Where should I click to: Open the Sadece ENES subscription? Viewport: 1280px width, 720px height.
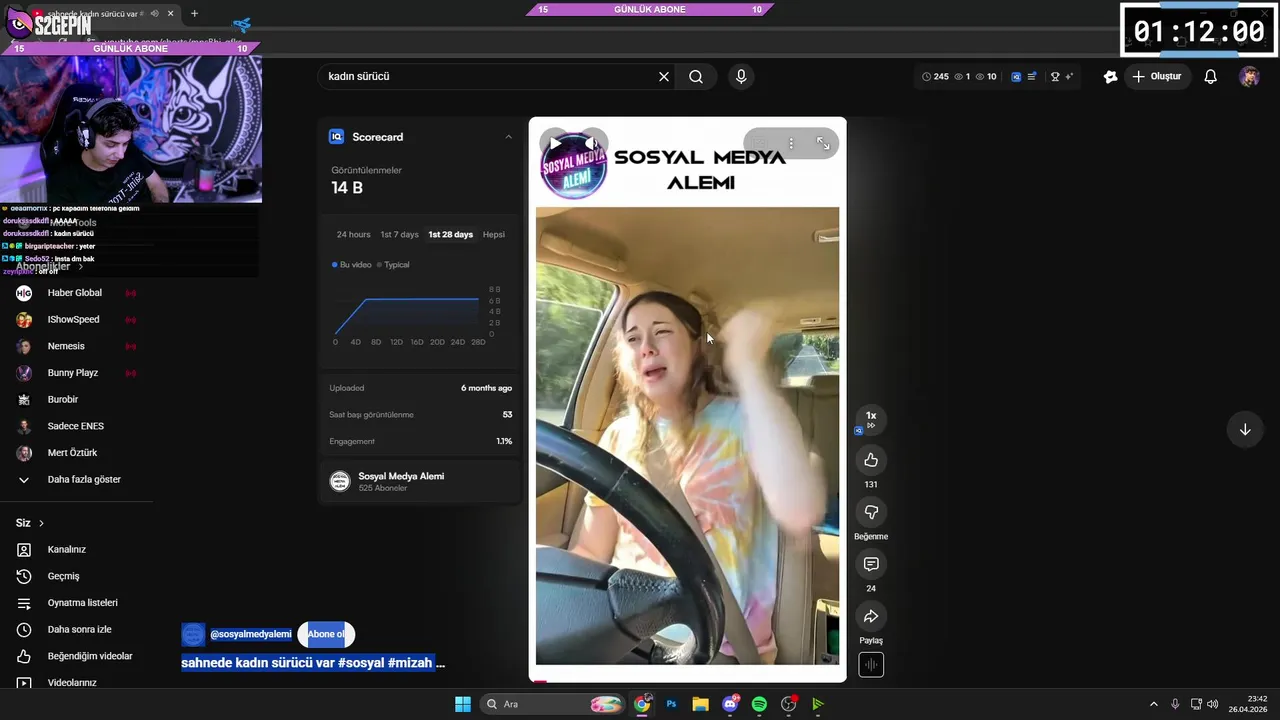pos(76,426)
